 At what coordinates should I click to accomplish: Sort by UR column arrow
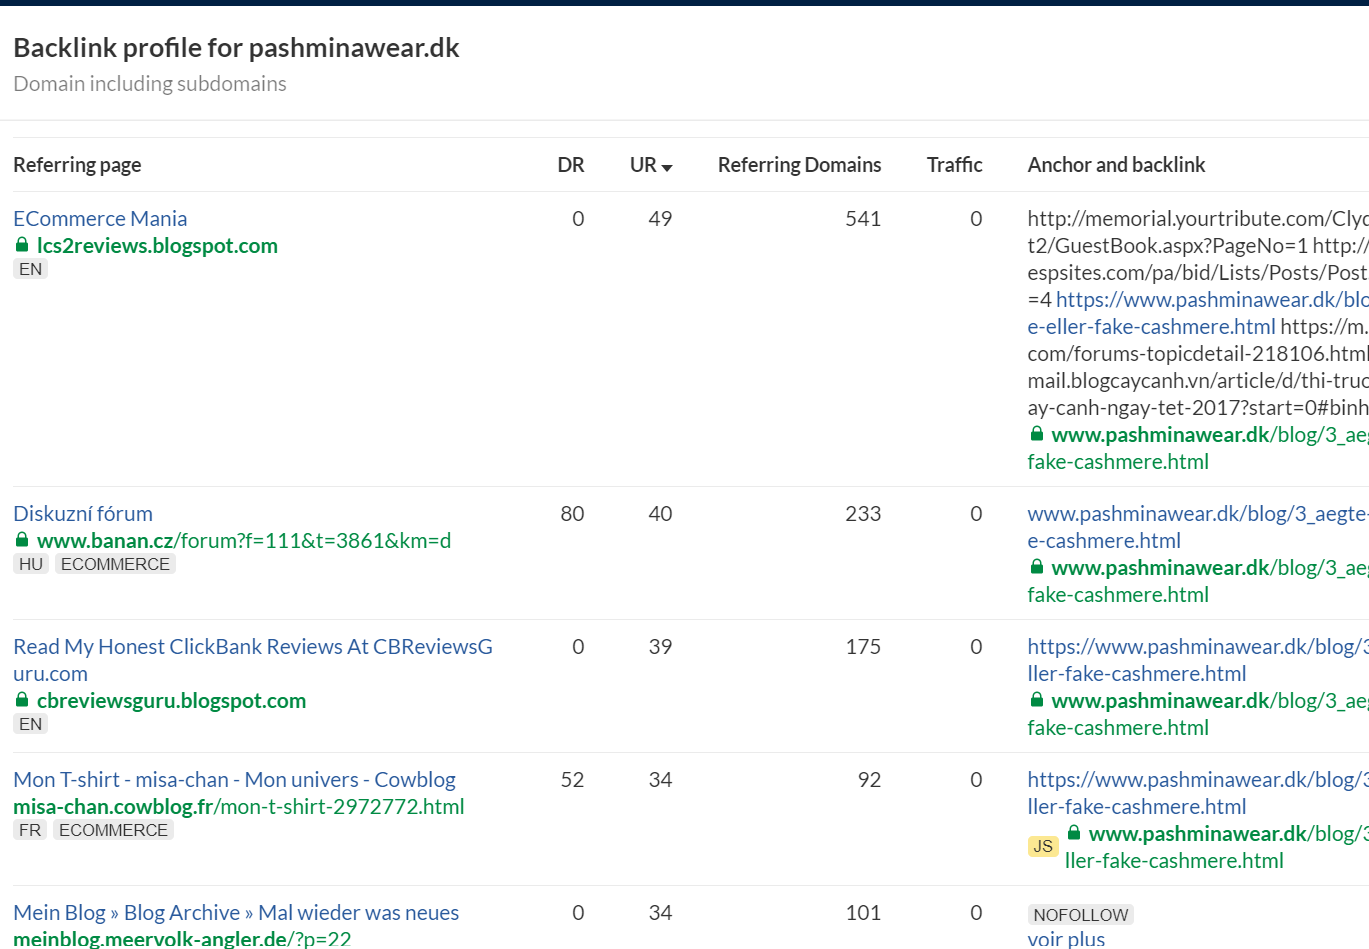tap(667, 167)
